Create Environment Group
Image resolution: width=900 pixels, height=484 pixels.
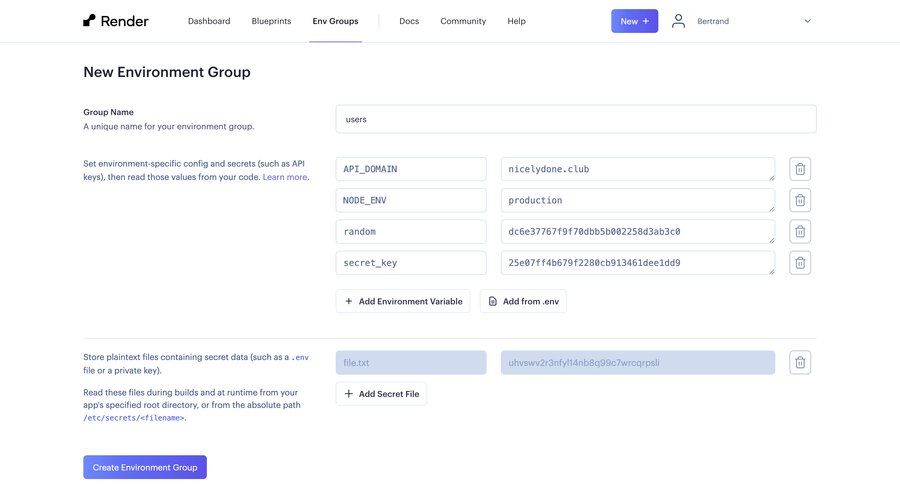[x=145, y=467]
